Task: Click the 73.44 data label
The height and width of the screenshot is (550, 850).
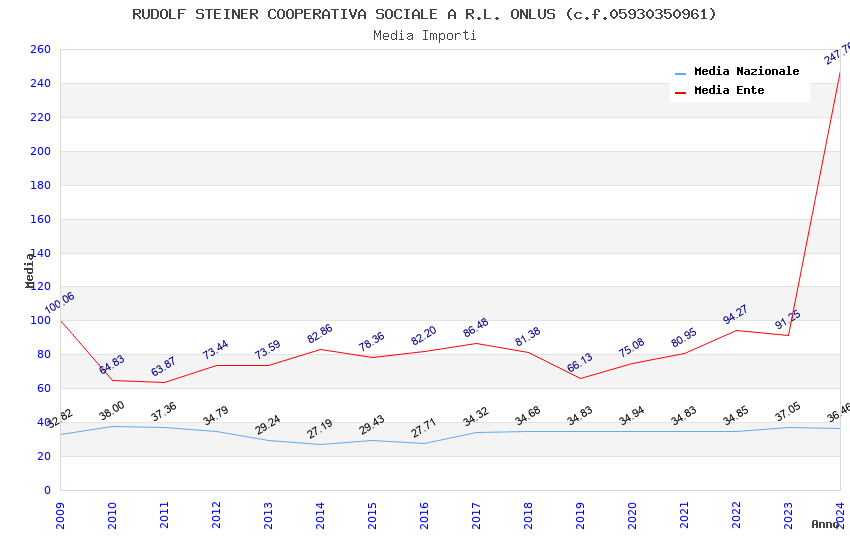Action: pos(216,350)
